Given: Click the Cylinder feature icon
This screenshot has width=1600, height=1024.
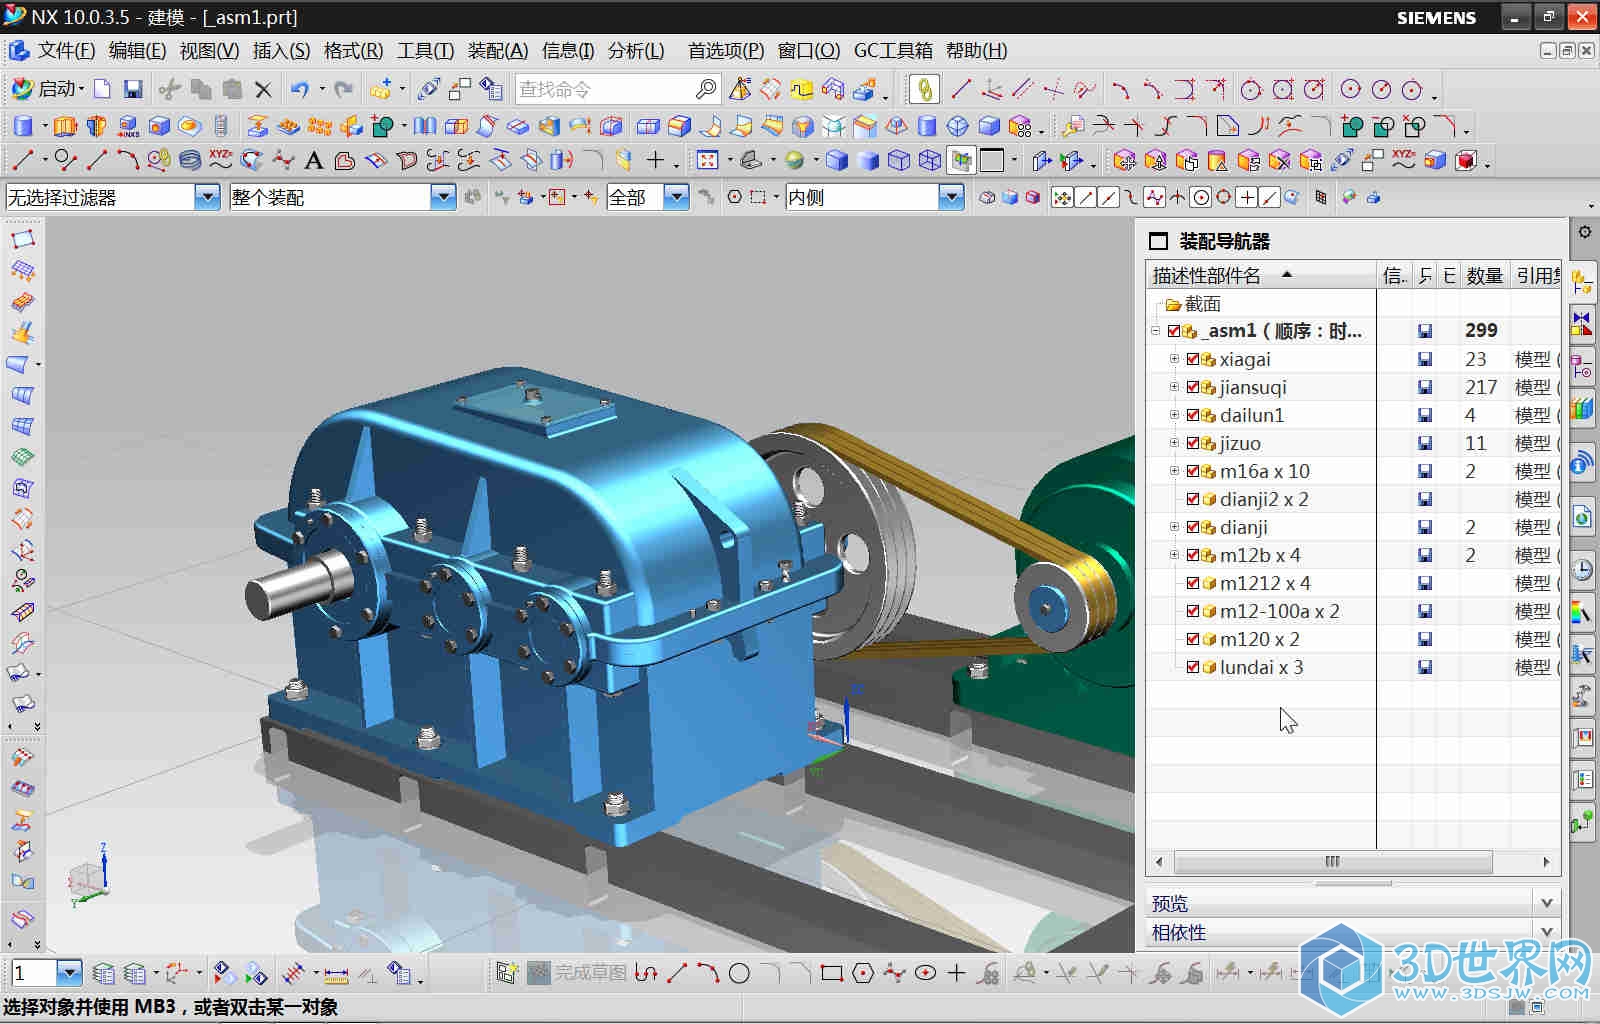Looking at the screenshot, I should tap(23, 126).
